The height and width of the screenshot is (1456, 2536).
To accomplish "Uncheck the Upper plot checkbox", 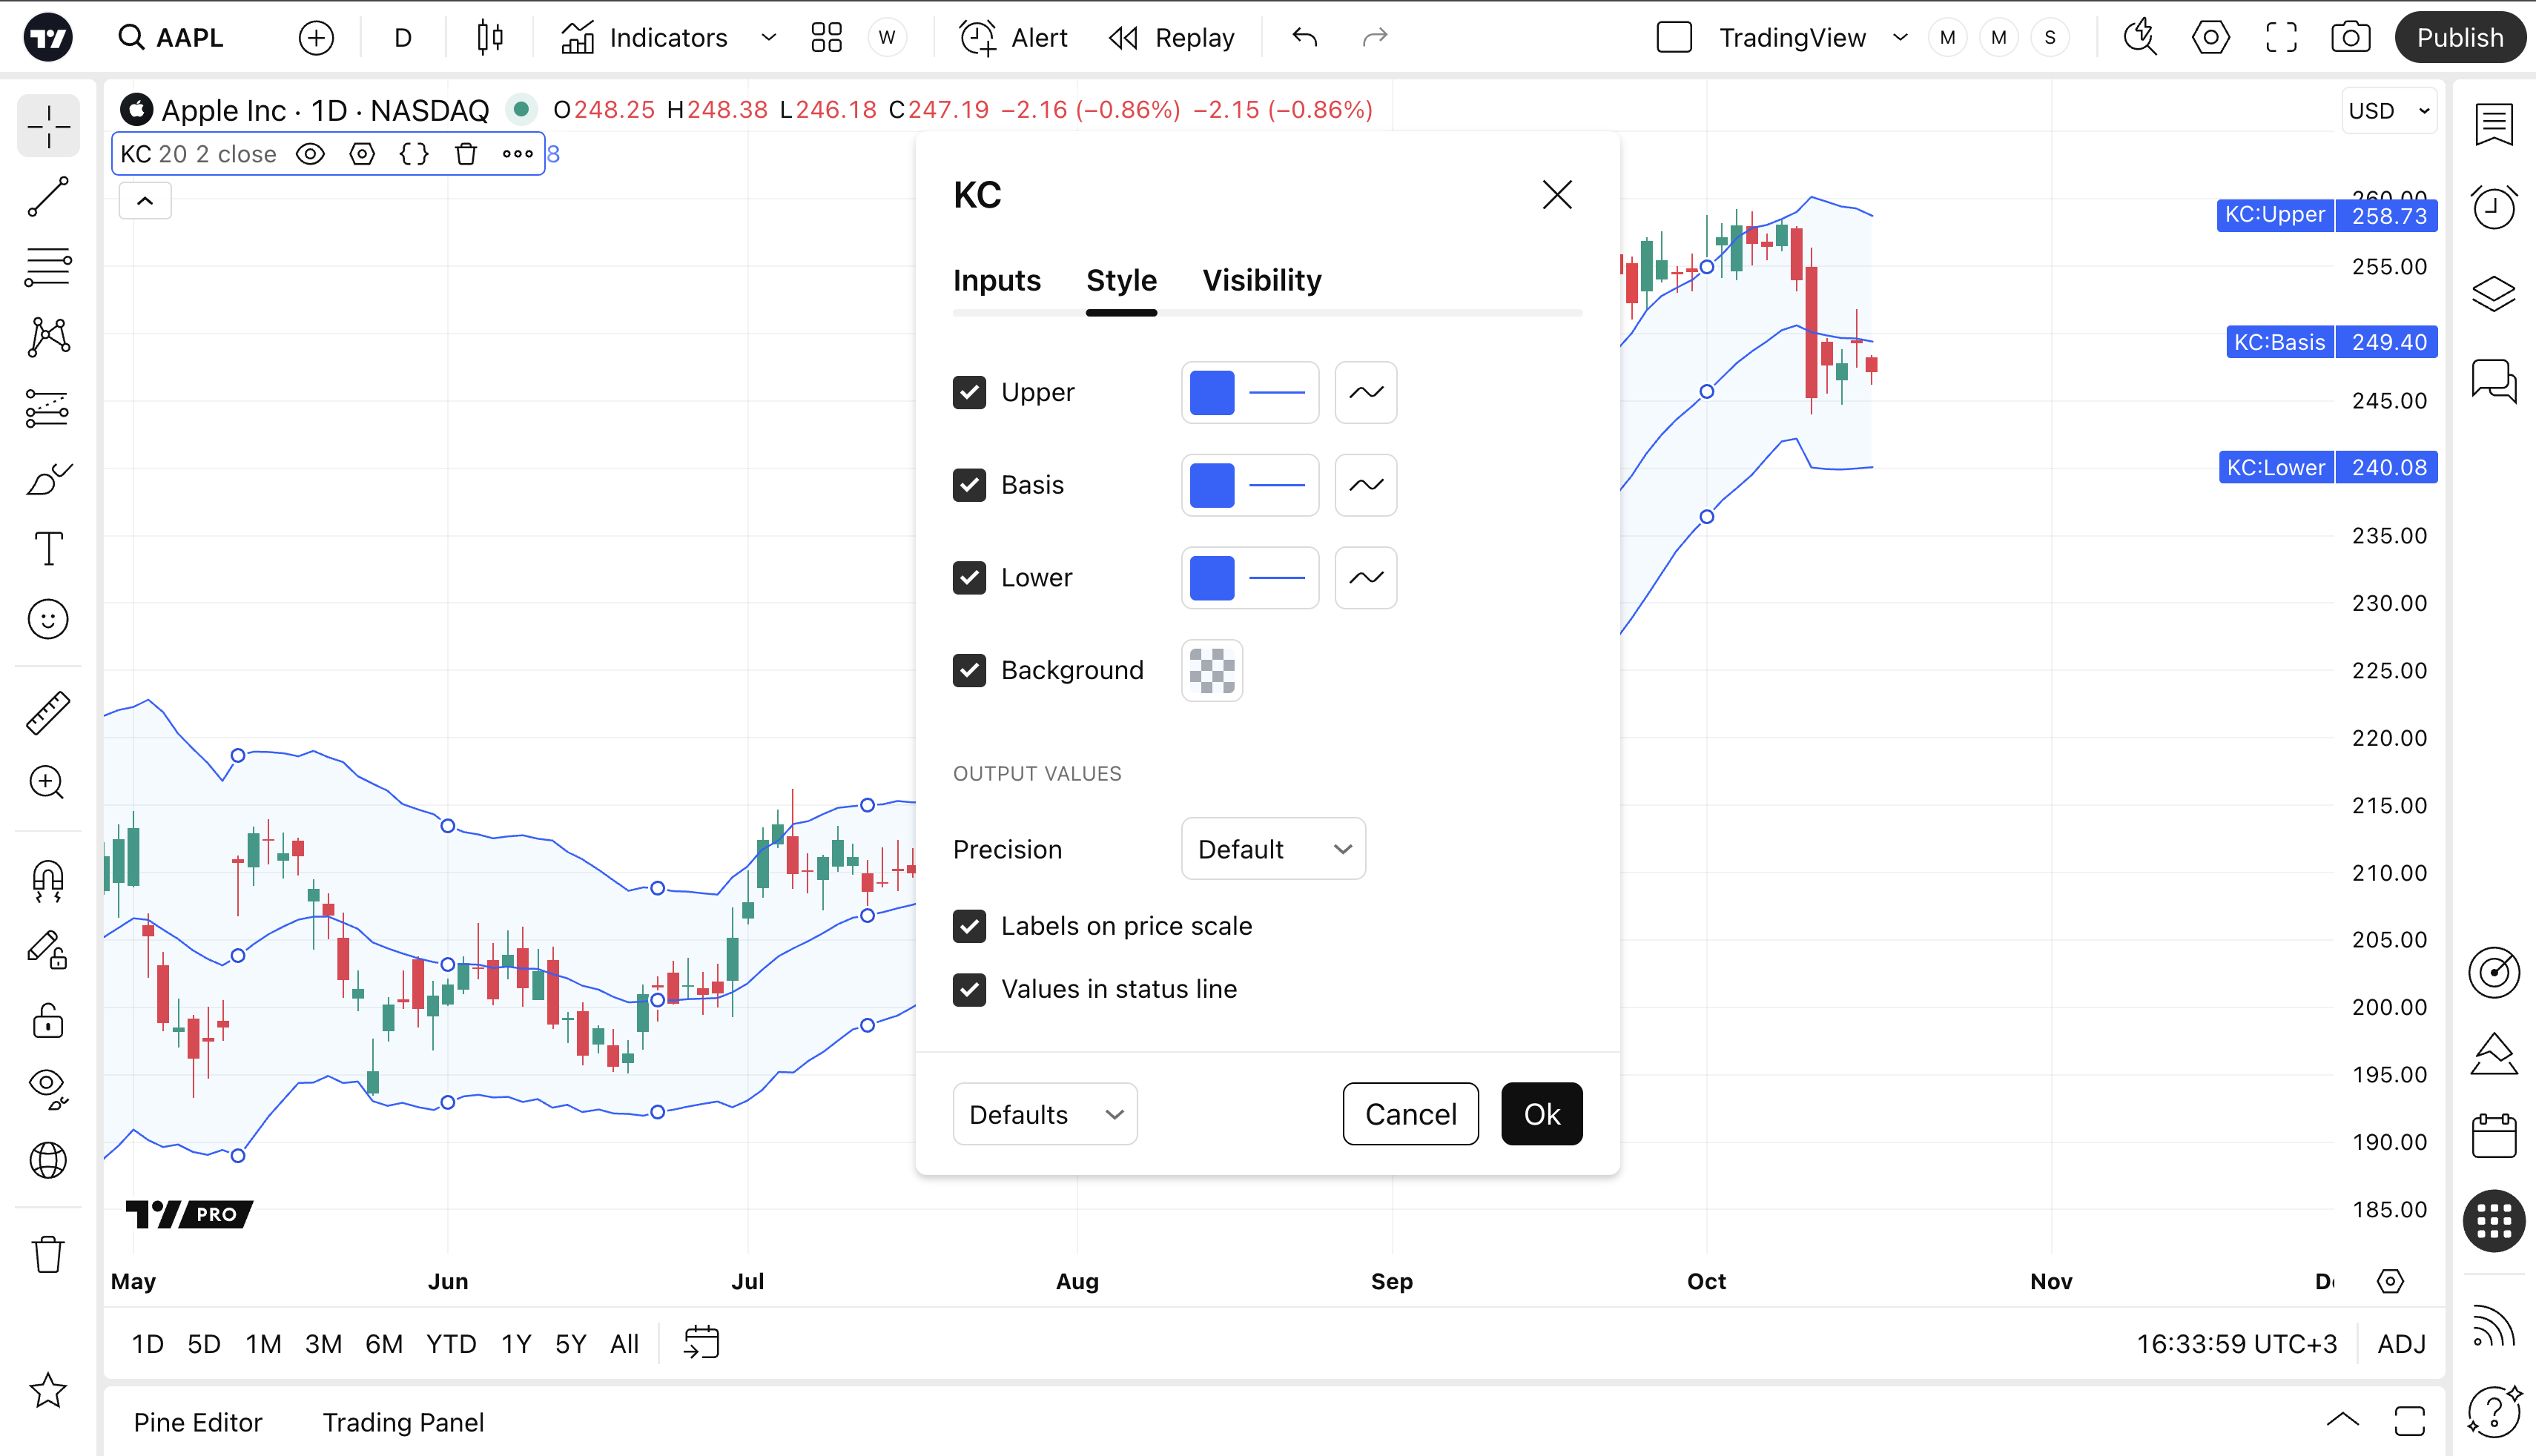I will click(x=969, y=392).
